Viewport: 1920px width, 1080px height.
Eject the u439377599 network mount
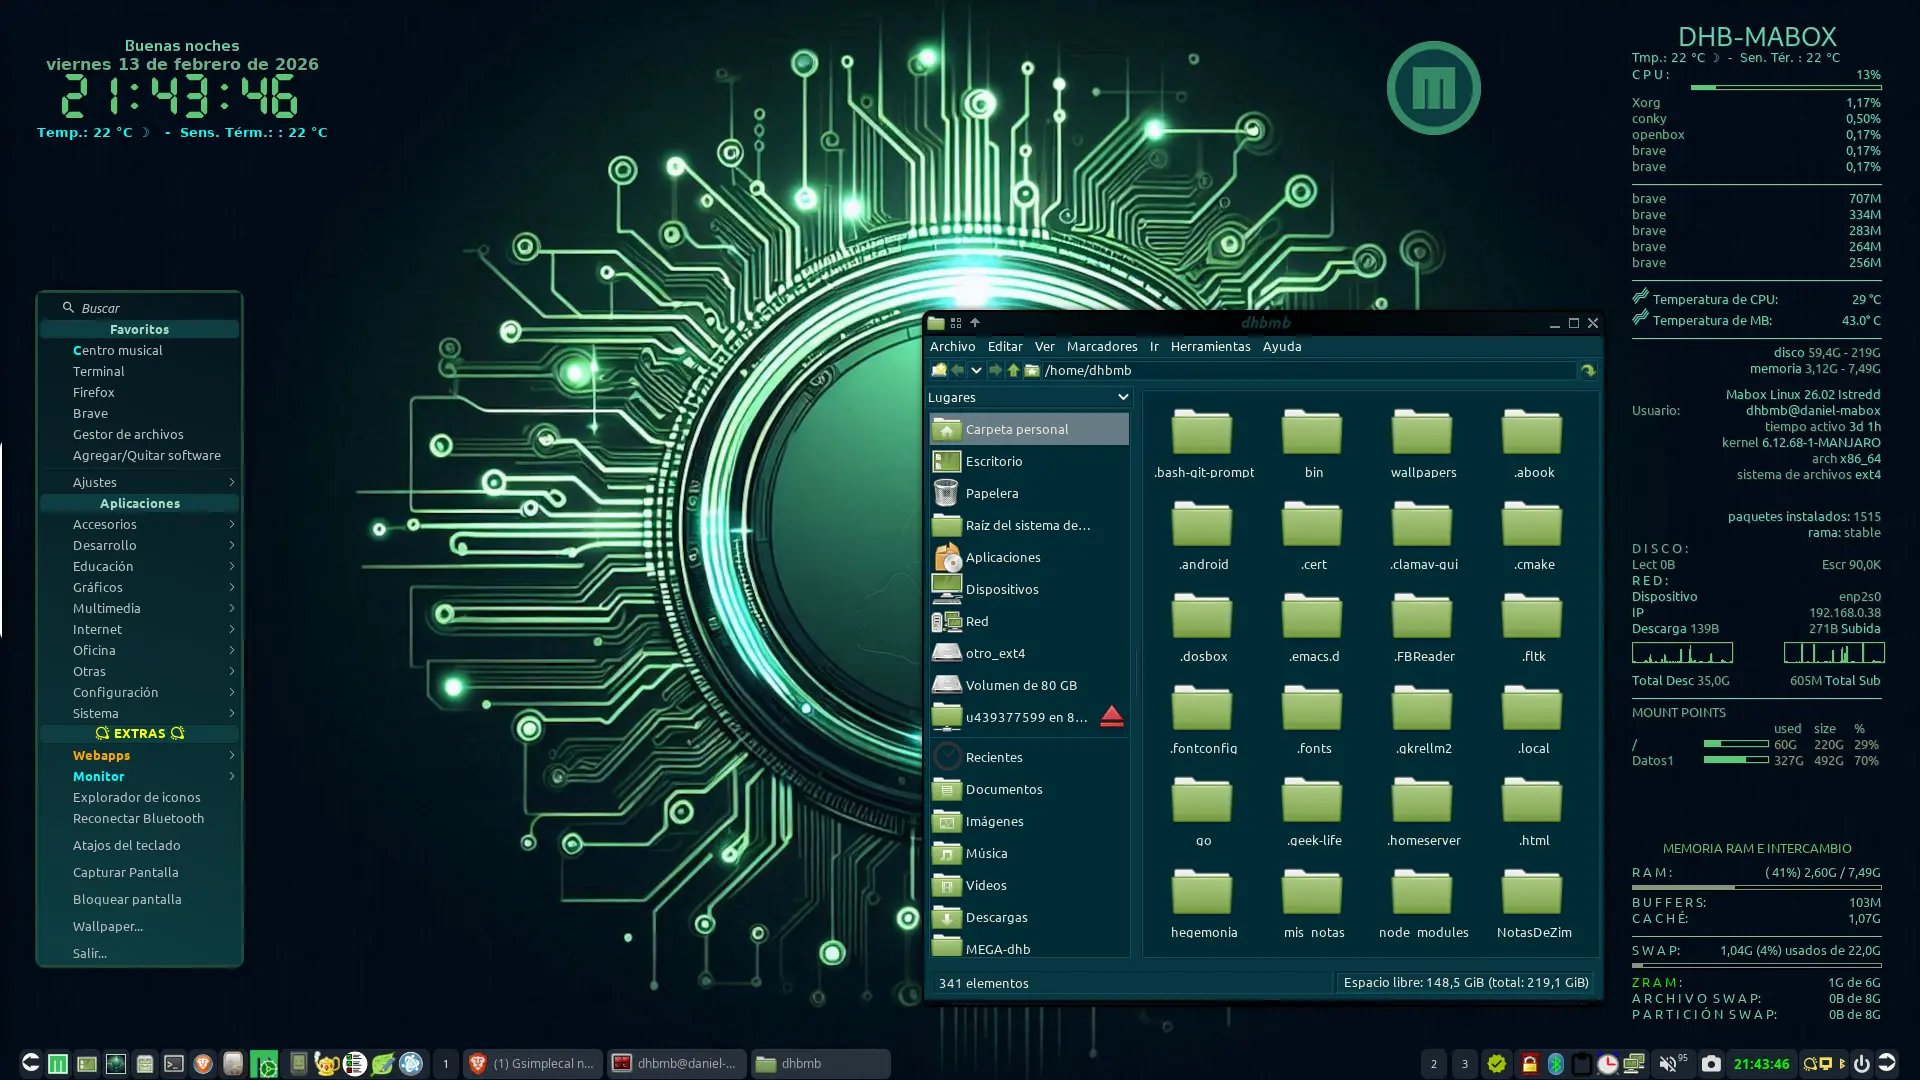[x=1111, y=717]
